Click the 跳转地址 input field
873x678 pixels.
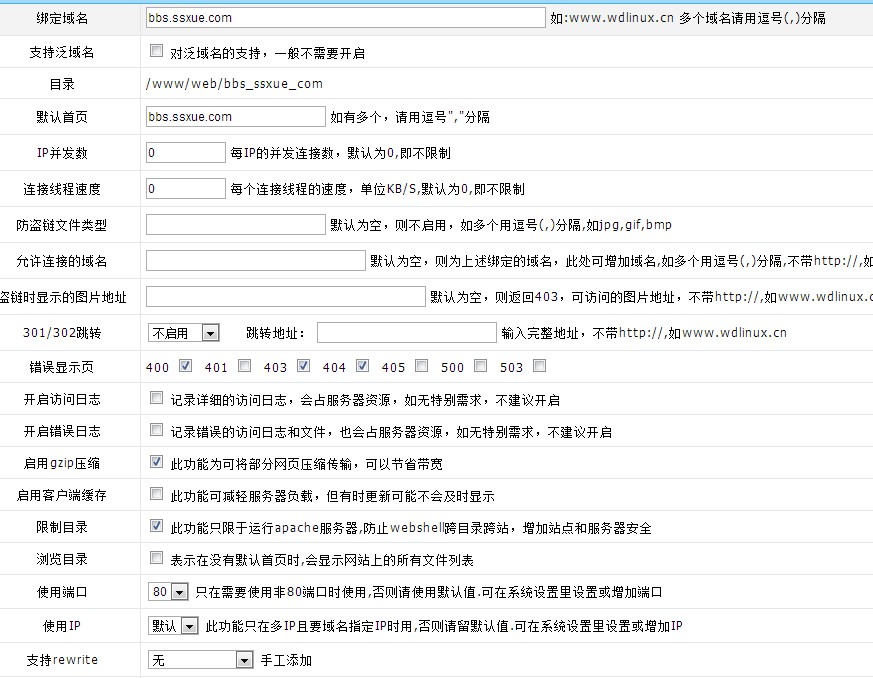coord(406,333)
